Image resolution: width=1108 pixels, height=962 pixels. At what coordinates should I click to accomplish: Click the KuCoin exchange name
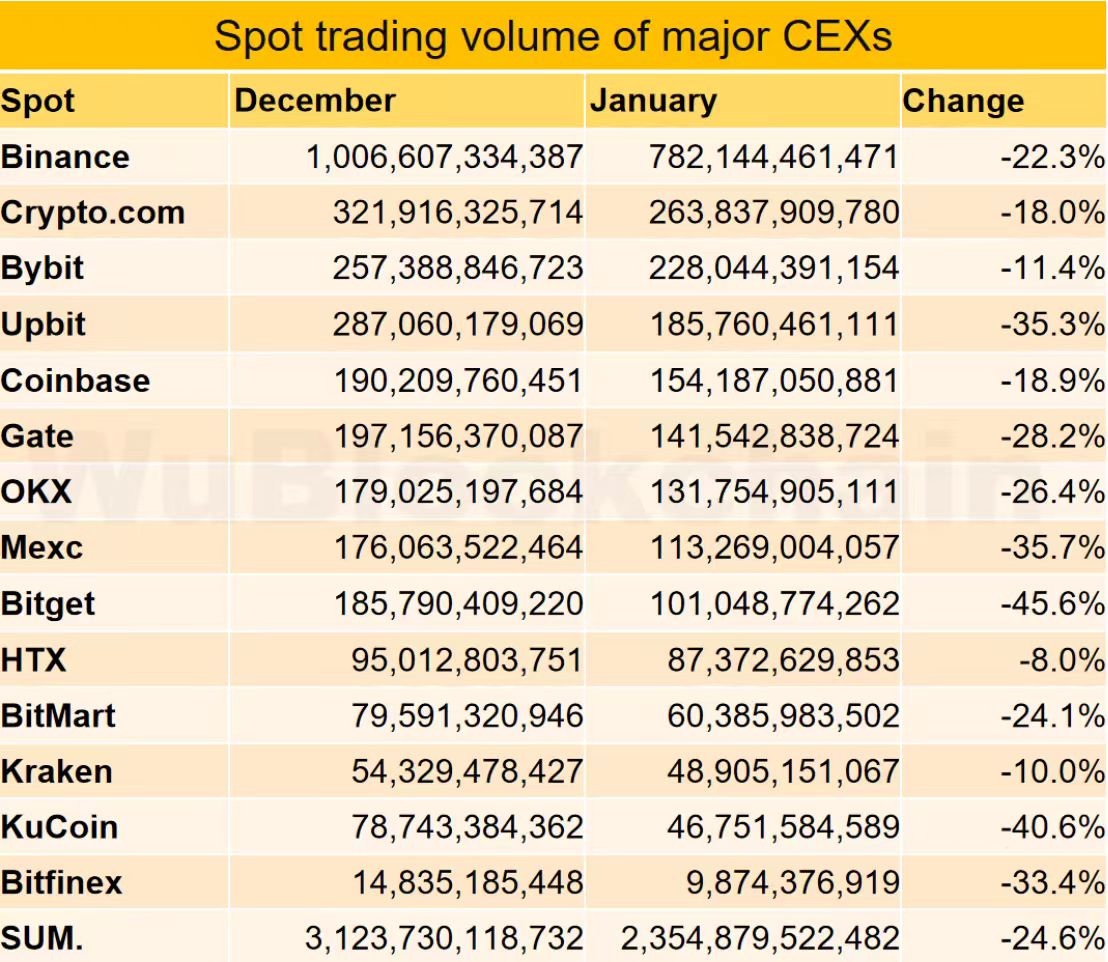[x=60, y=827]
